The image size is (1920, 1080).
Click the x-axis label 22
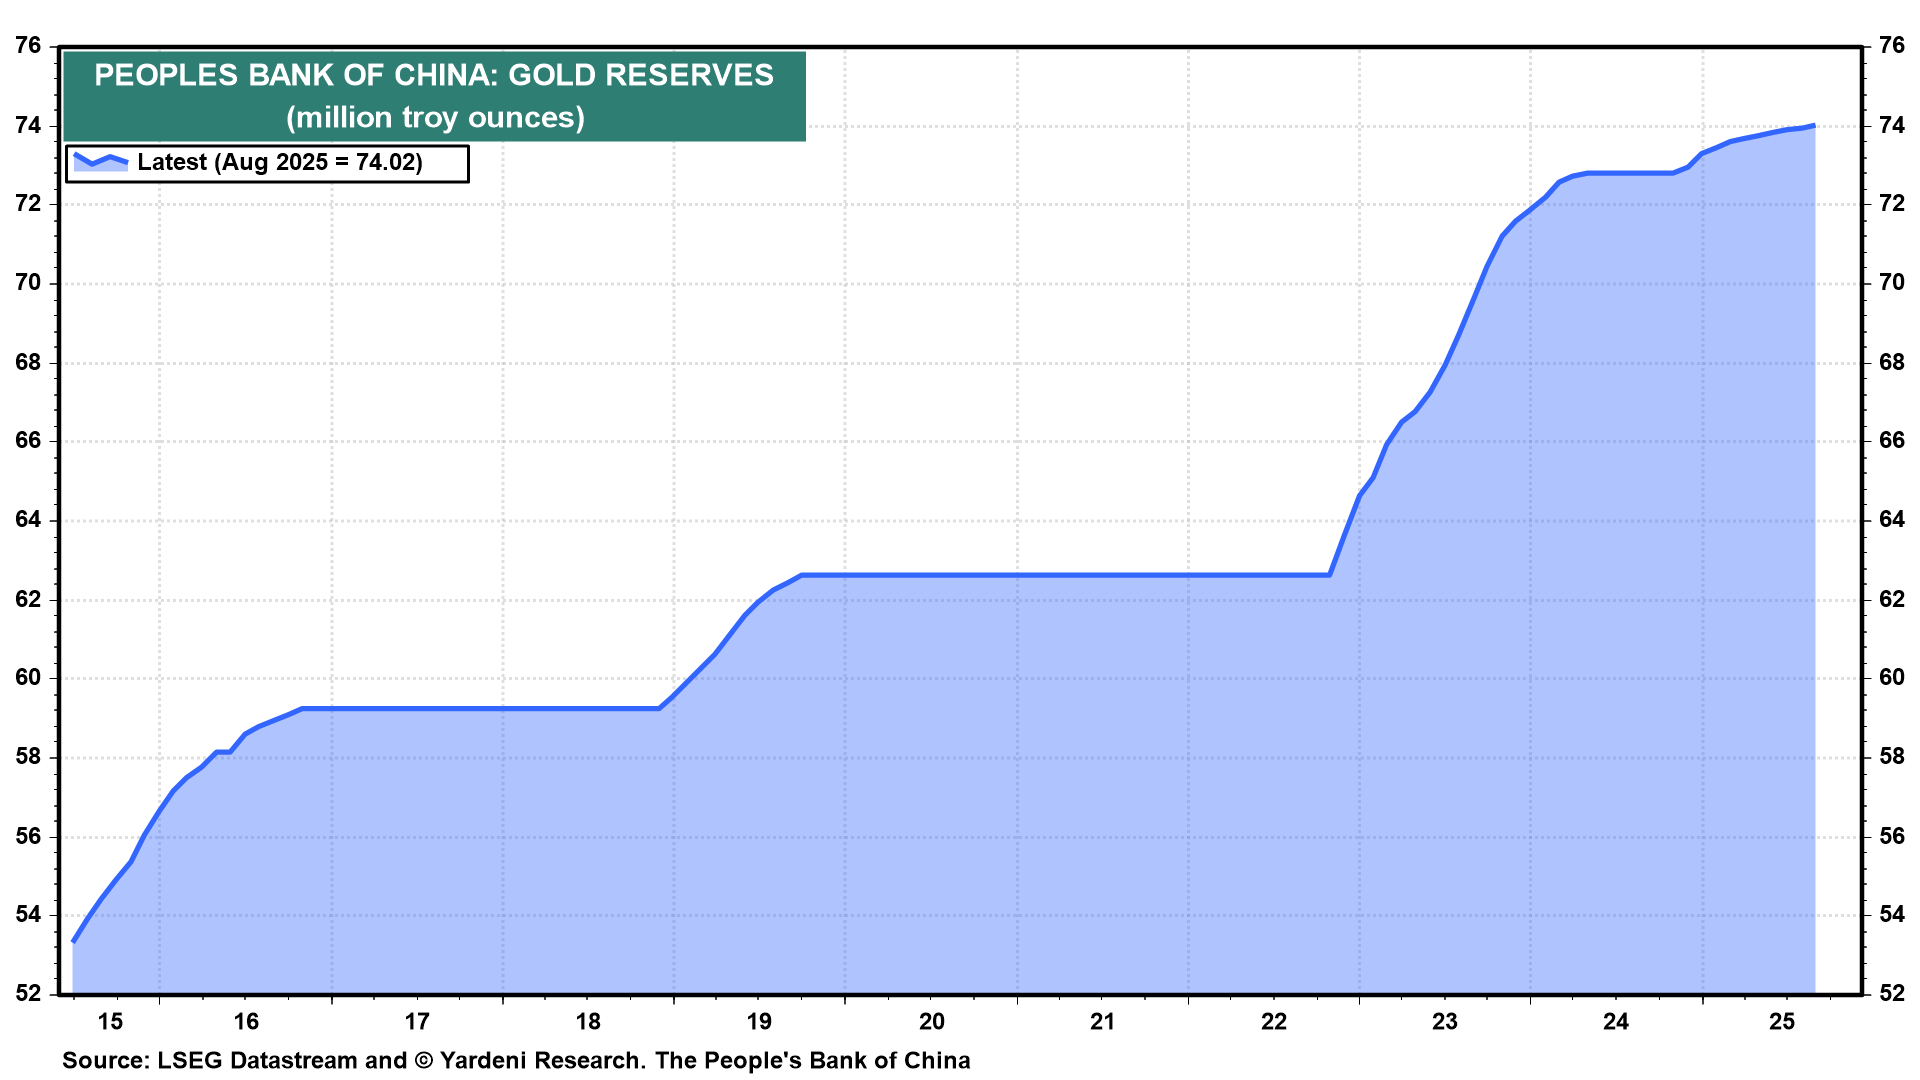point(1273,1021)
